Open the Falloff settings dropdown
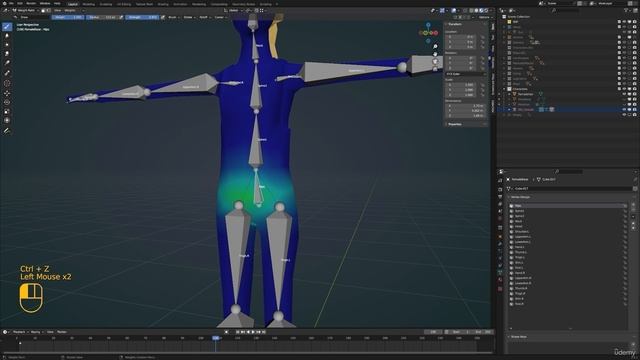Screen dimensions: 640x360 point(204,17)
